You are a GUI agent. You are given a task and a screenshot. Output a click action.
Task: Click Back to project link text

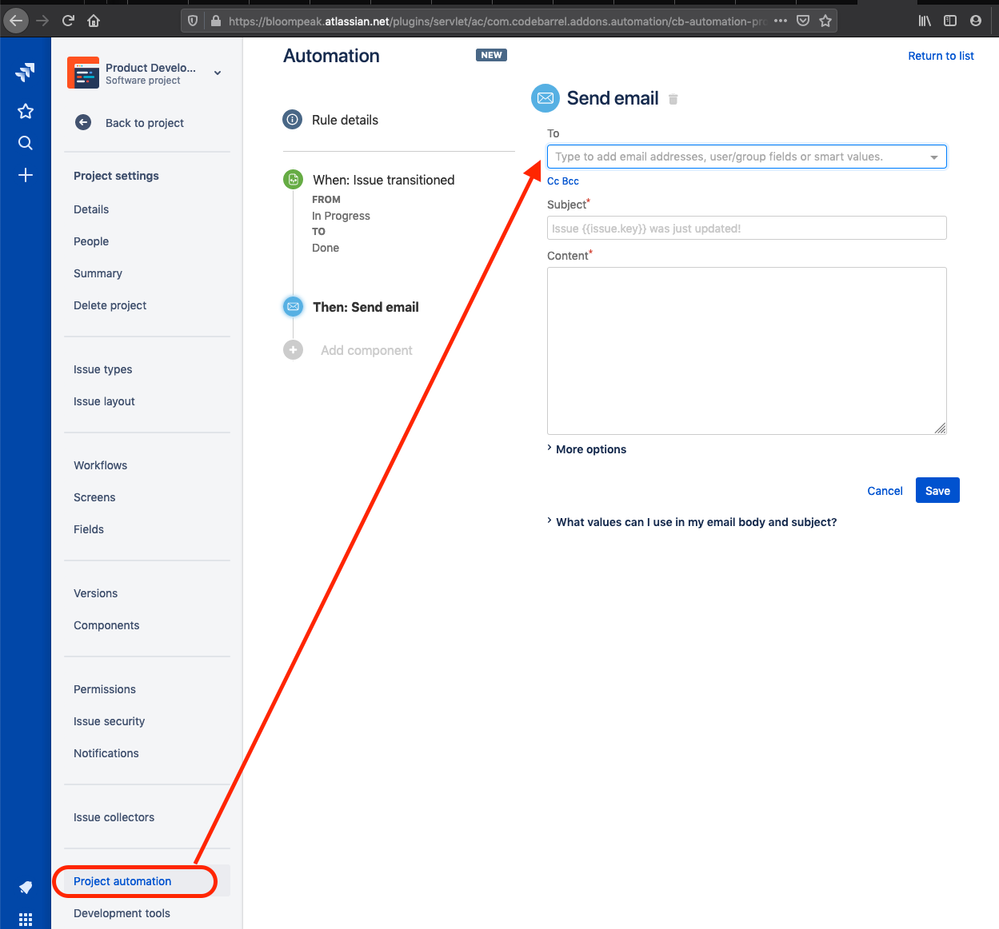tap(145, 123)
